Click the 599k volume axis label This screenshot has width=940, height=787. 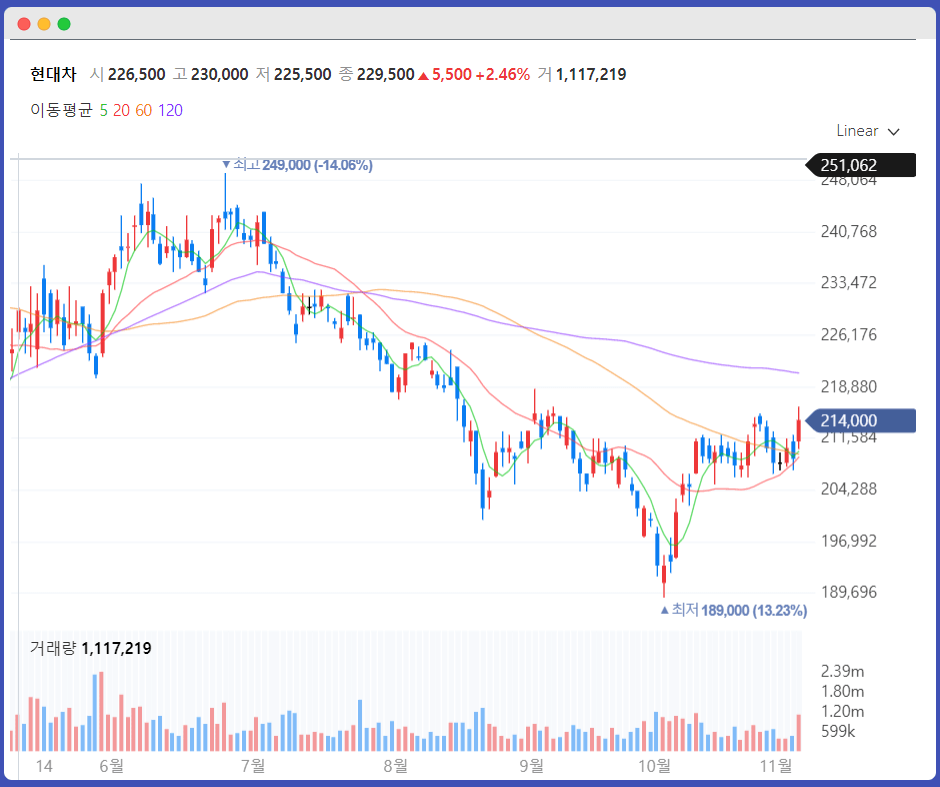pos(838,731)
